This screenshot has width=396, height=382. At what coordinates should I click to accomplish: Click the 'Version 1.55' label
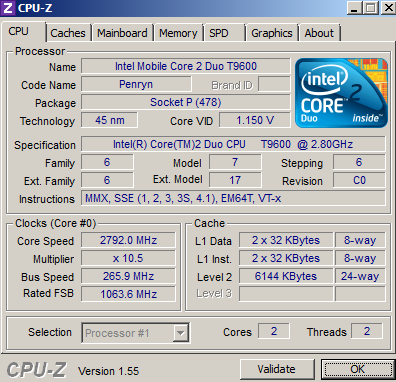(x=109, y=371)
